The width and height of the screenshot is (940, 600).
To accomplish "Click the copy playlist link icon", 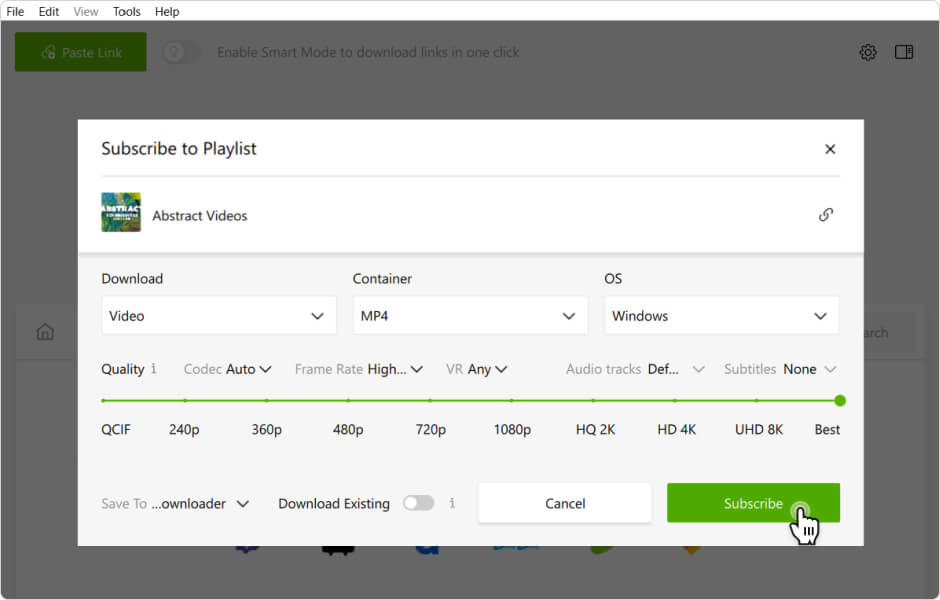I will 825,214.
